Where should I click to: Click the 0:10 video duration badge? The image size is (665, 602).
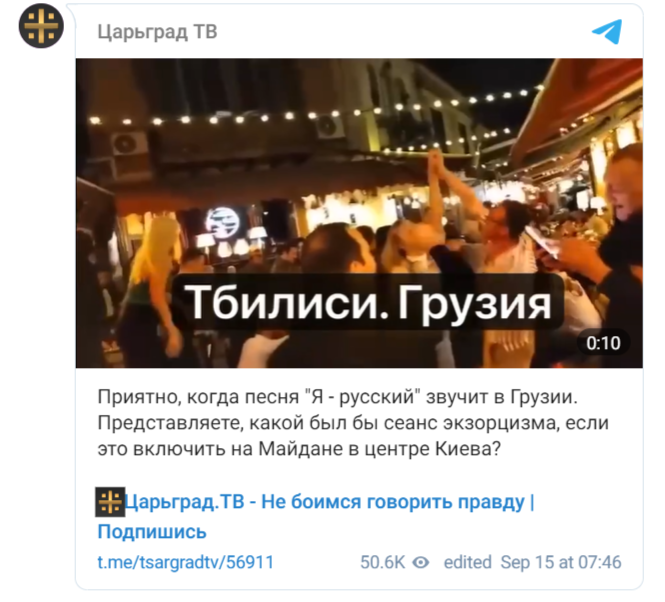pyautogui.click(x=603, y=343)
